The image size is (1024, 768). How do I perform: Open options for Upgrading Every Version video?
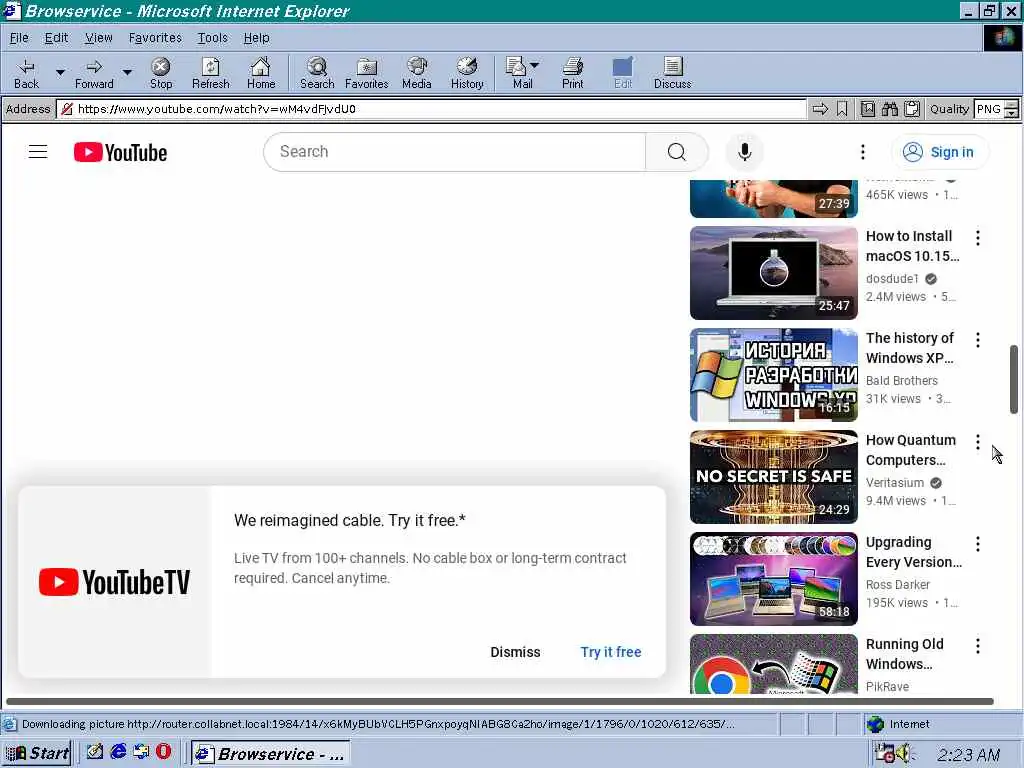tap(978, 543)
